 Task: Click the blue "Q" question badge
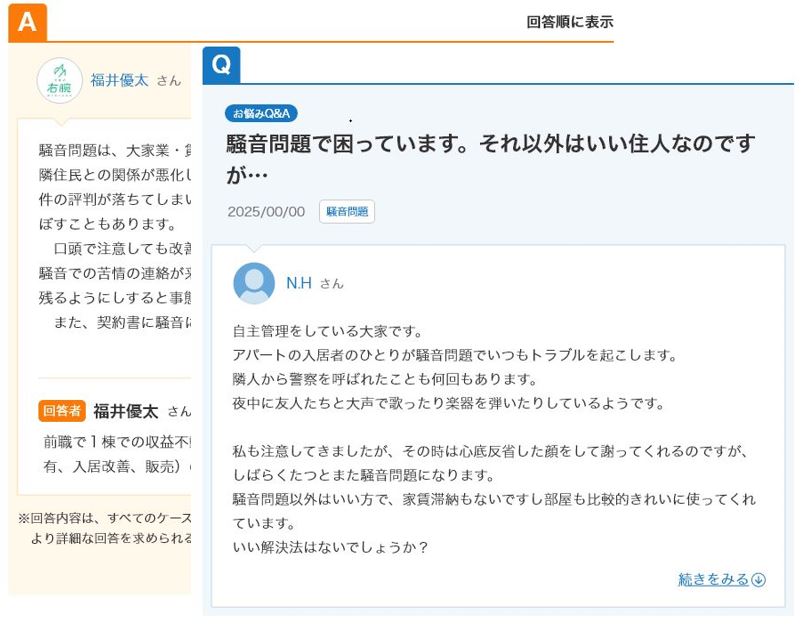[221, 65]
